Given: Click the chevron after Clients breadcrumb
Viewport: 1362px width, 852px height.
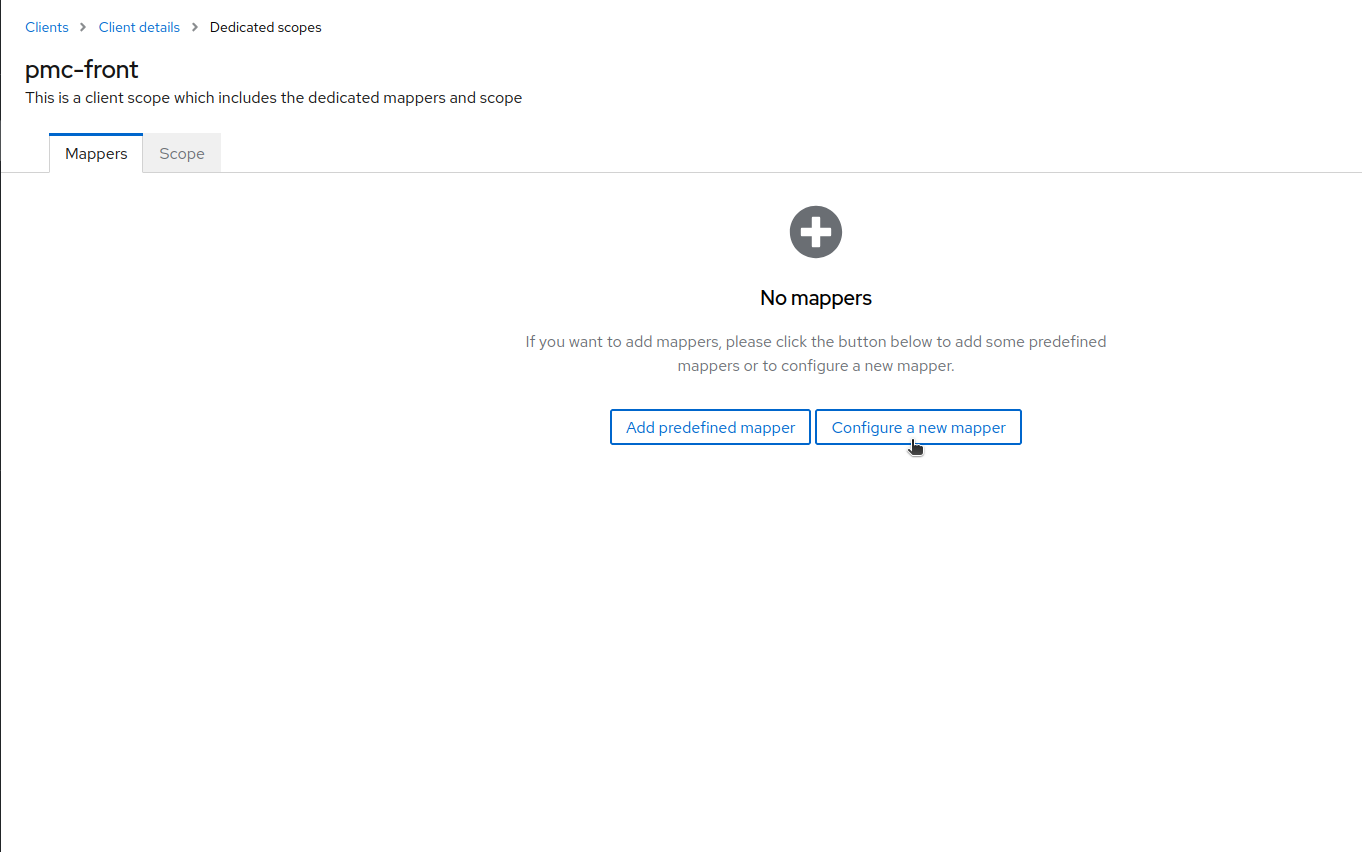Looking at the screenshot, I should pos(84,28).
